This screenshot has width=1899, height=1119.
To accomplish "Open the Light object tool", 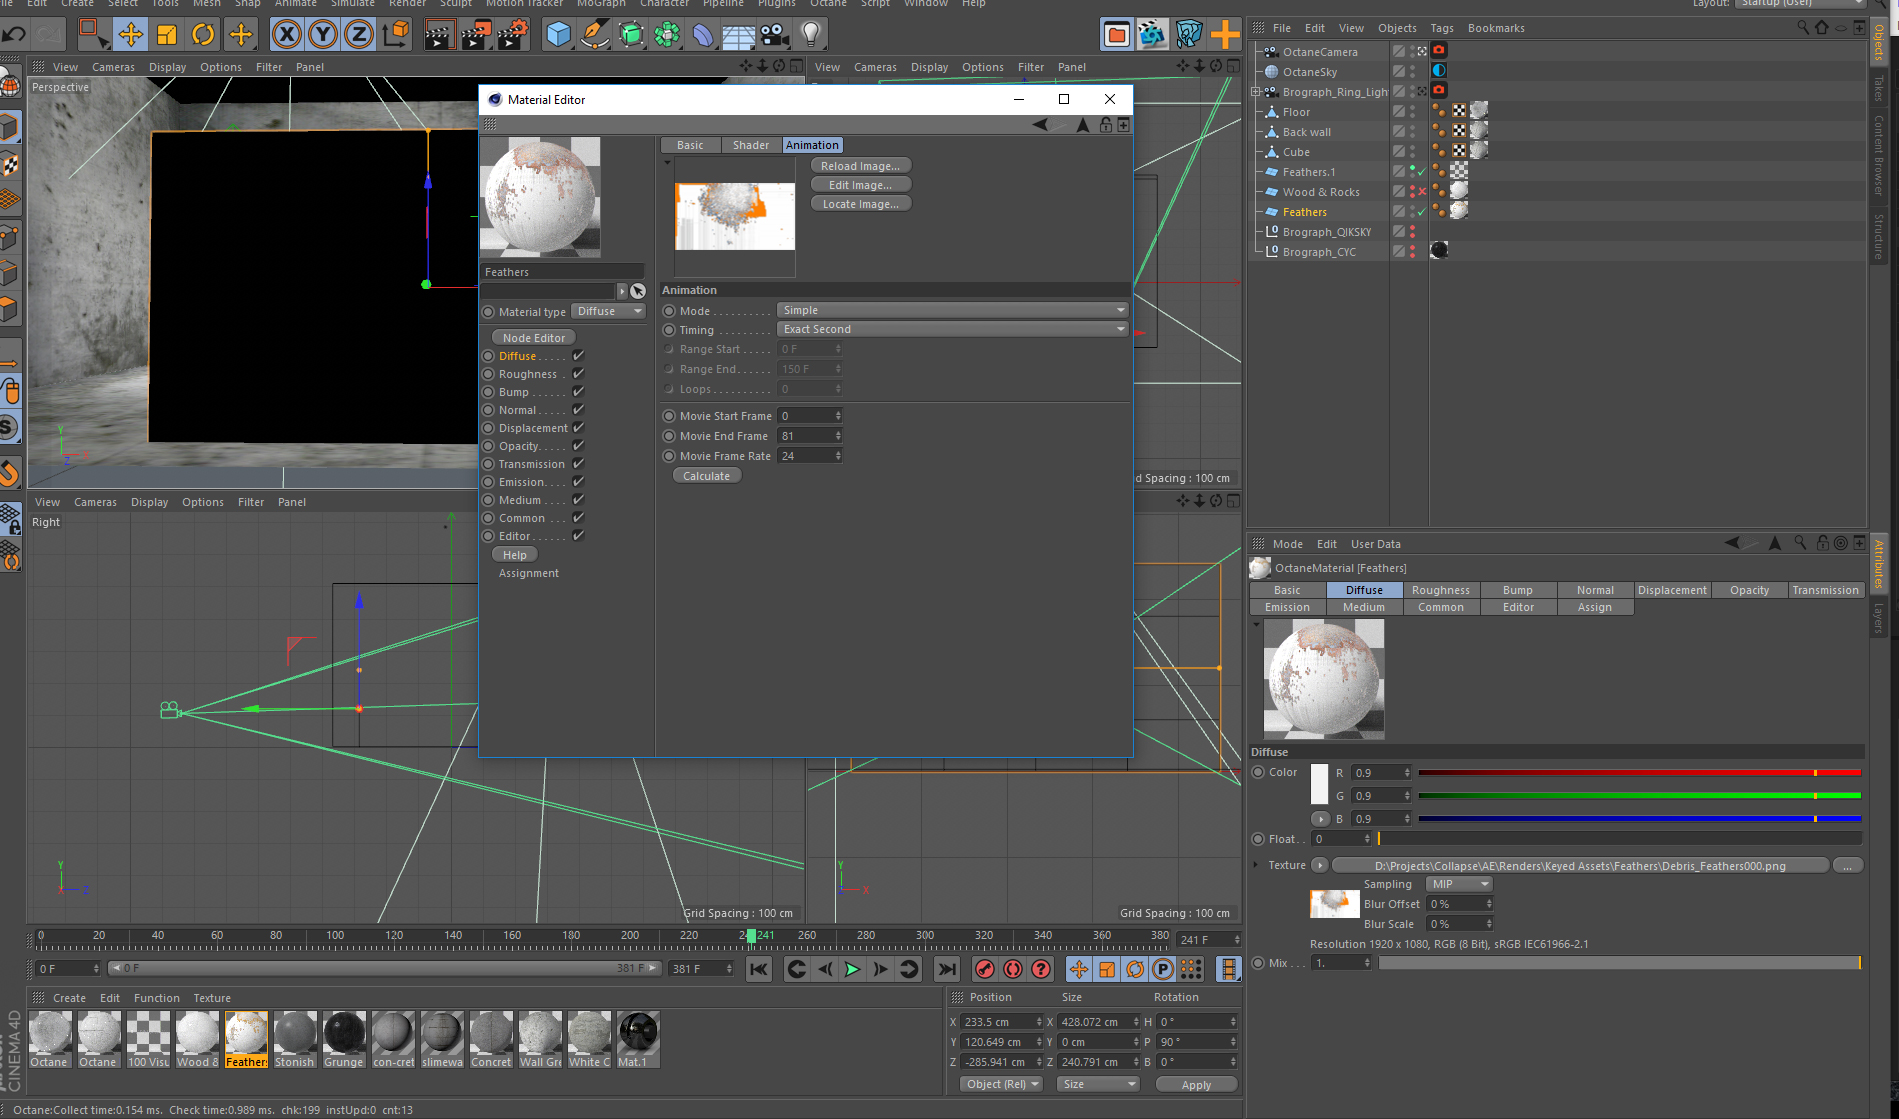I will click(x=811, y=35).
